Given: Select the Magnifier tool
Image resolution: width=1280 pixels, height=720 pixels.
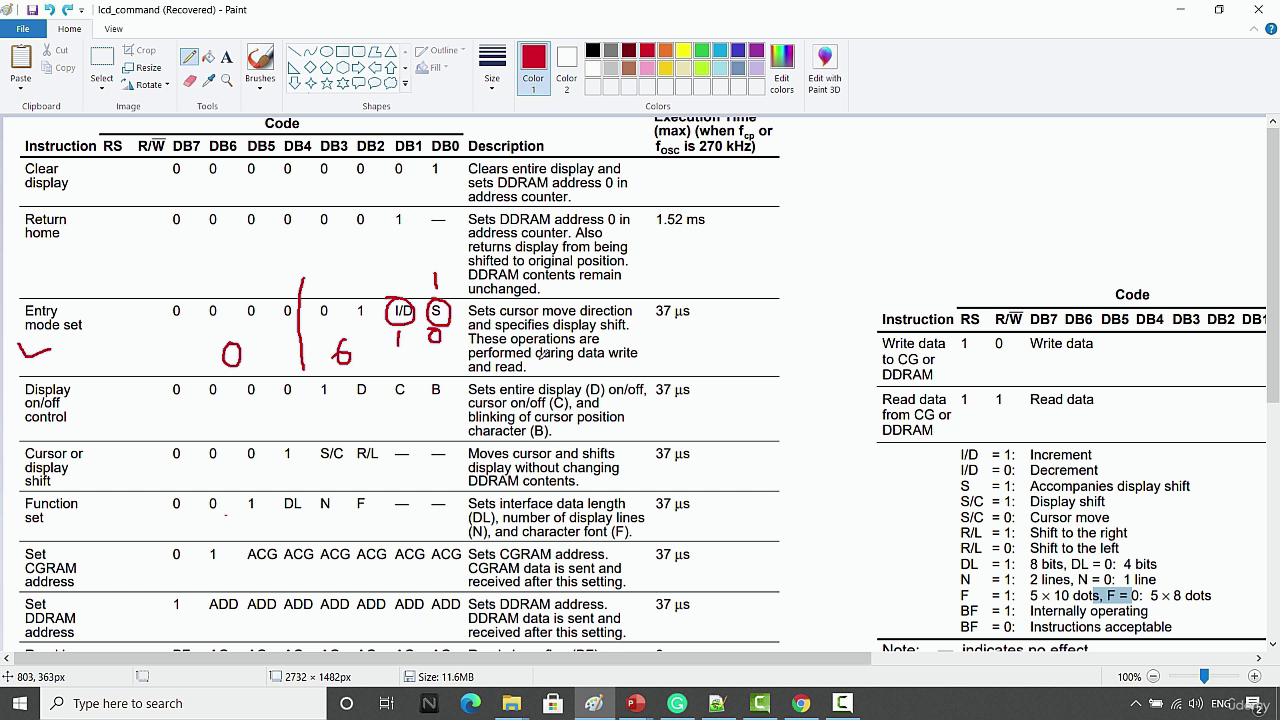Looking at the screenshot, I should click(227, 80).
